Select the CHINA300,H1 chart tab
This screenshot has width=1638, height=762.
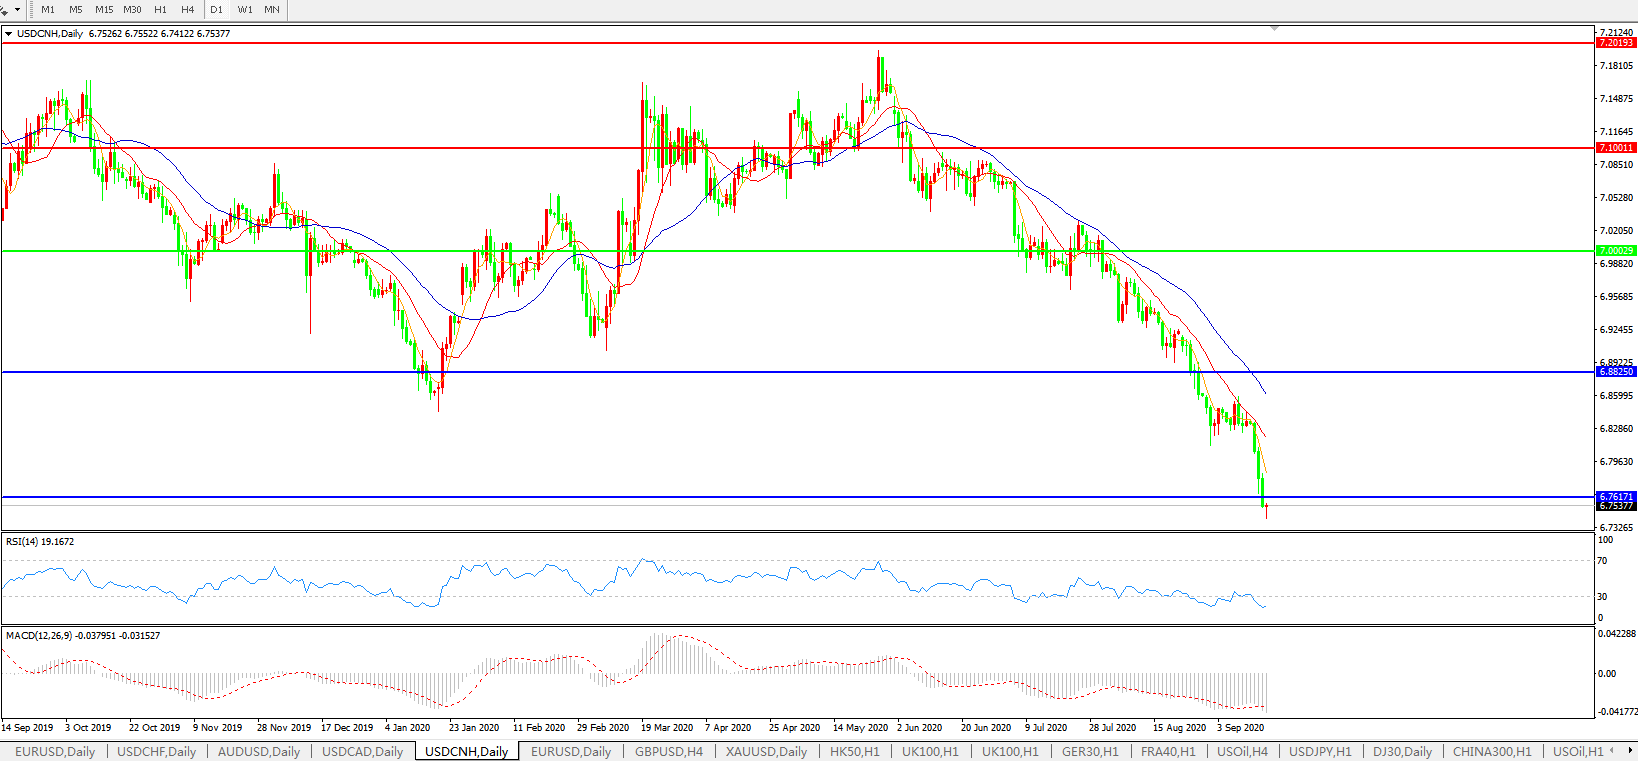(1492, 751)
